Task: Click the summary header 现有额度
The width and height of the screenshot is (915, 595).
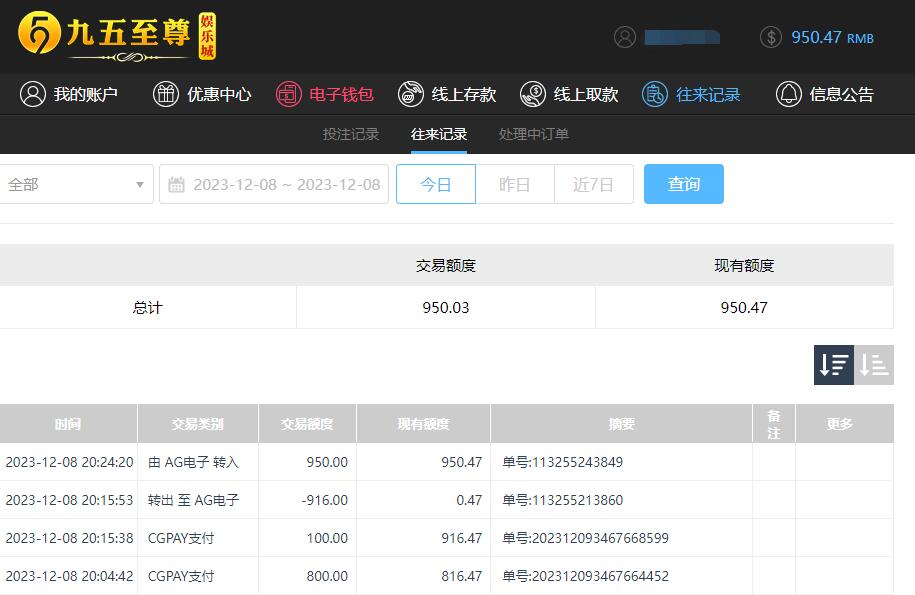Action: point(744,265)
